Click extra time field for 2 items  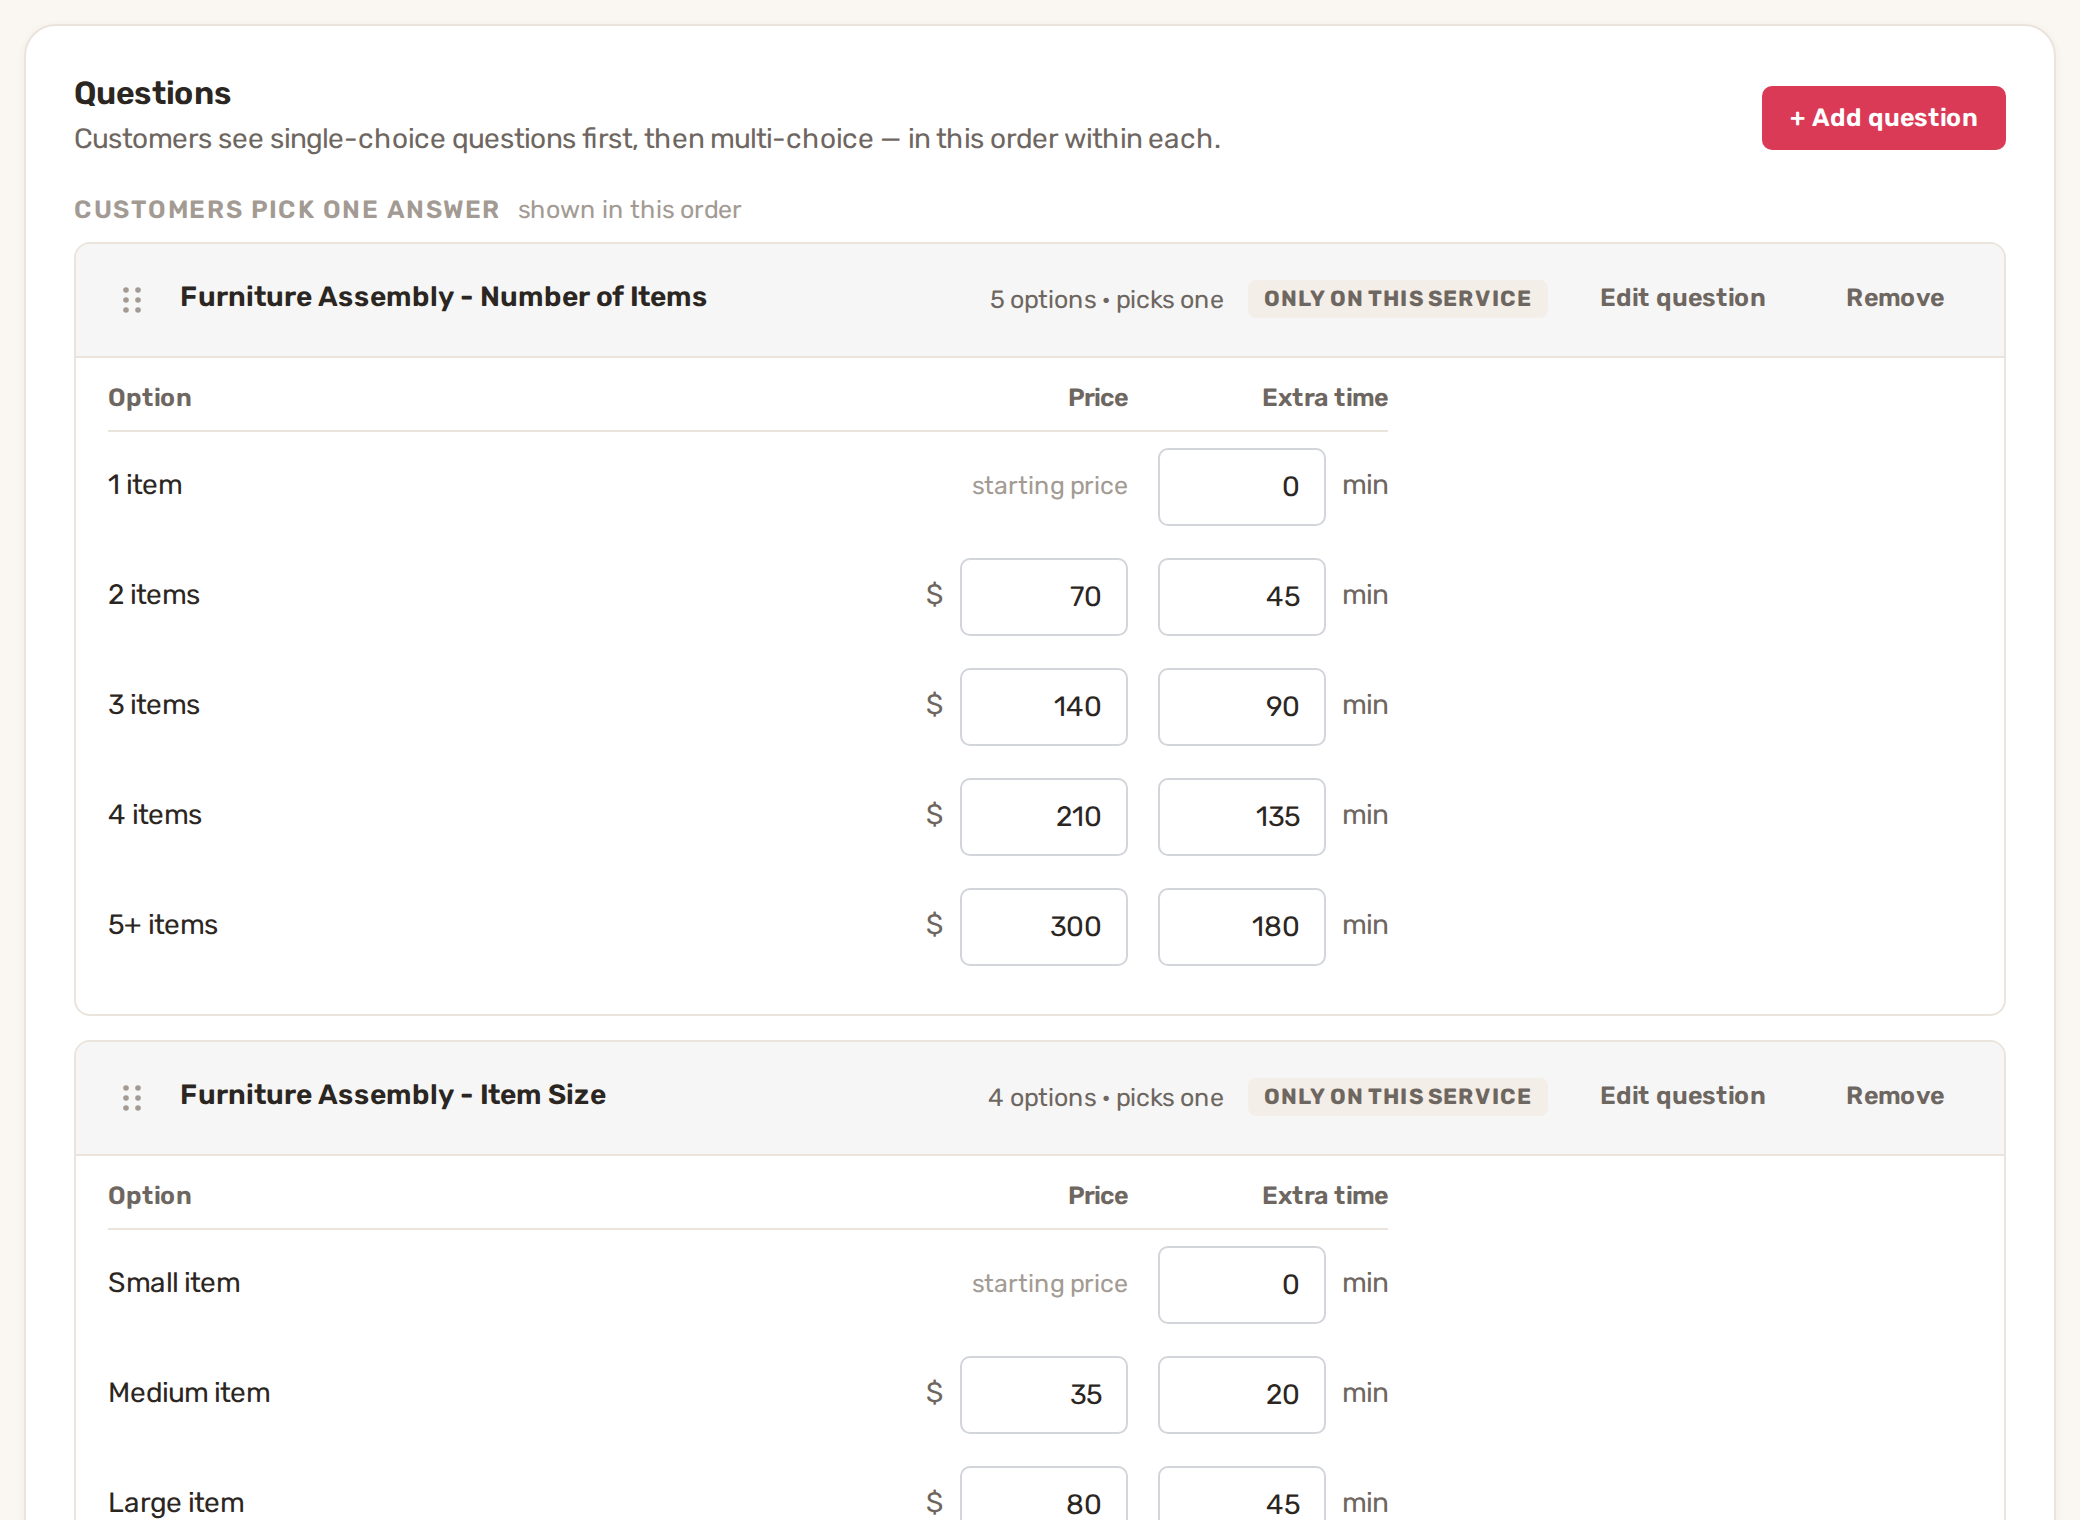point(1242,597)
